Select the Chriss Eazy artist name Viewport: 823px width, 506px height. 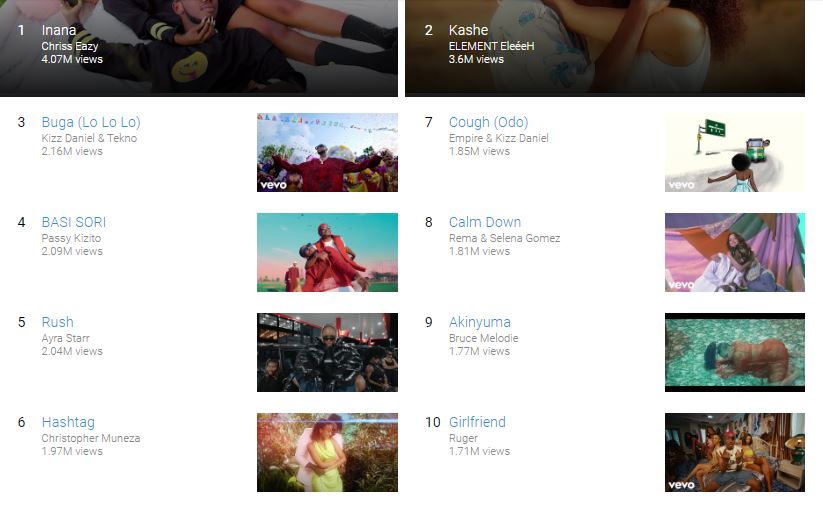pos(70,46)
